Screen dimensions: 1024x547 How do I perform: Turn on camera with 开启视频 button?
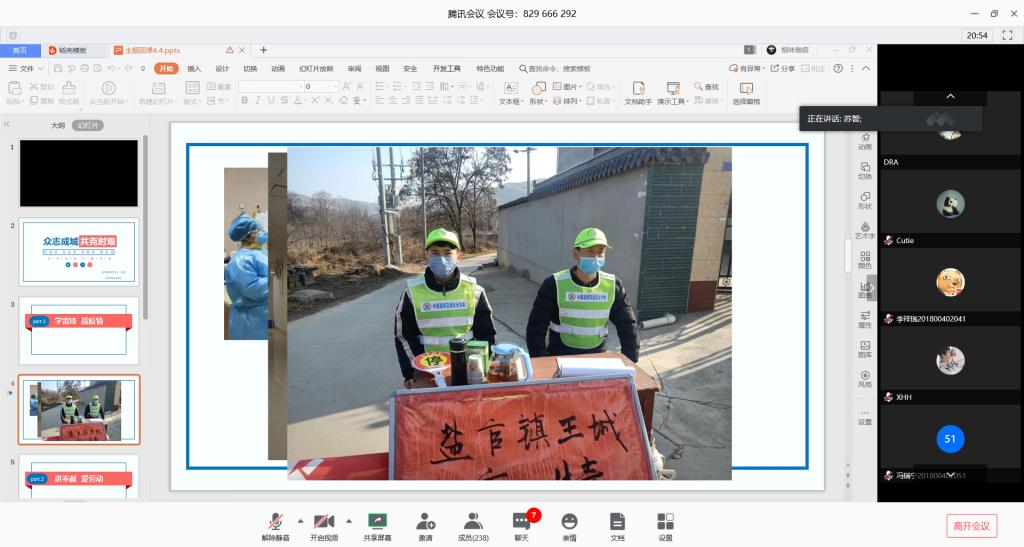[324, 526]
